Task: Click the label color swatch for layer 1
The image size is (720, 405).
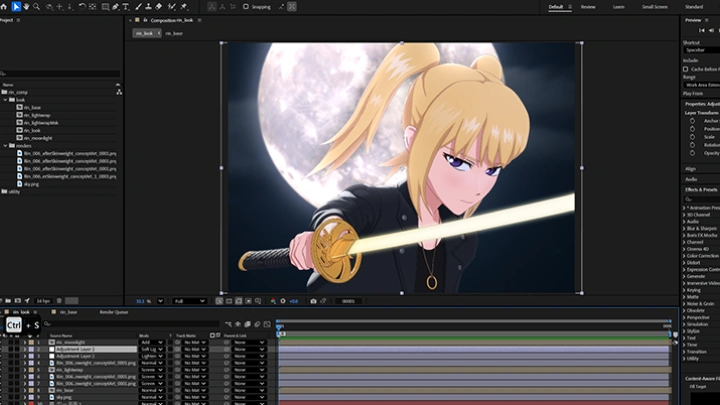Action: [31, 343]
